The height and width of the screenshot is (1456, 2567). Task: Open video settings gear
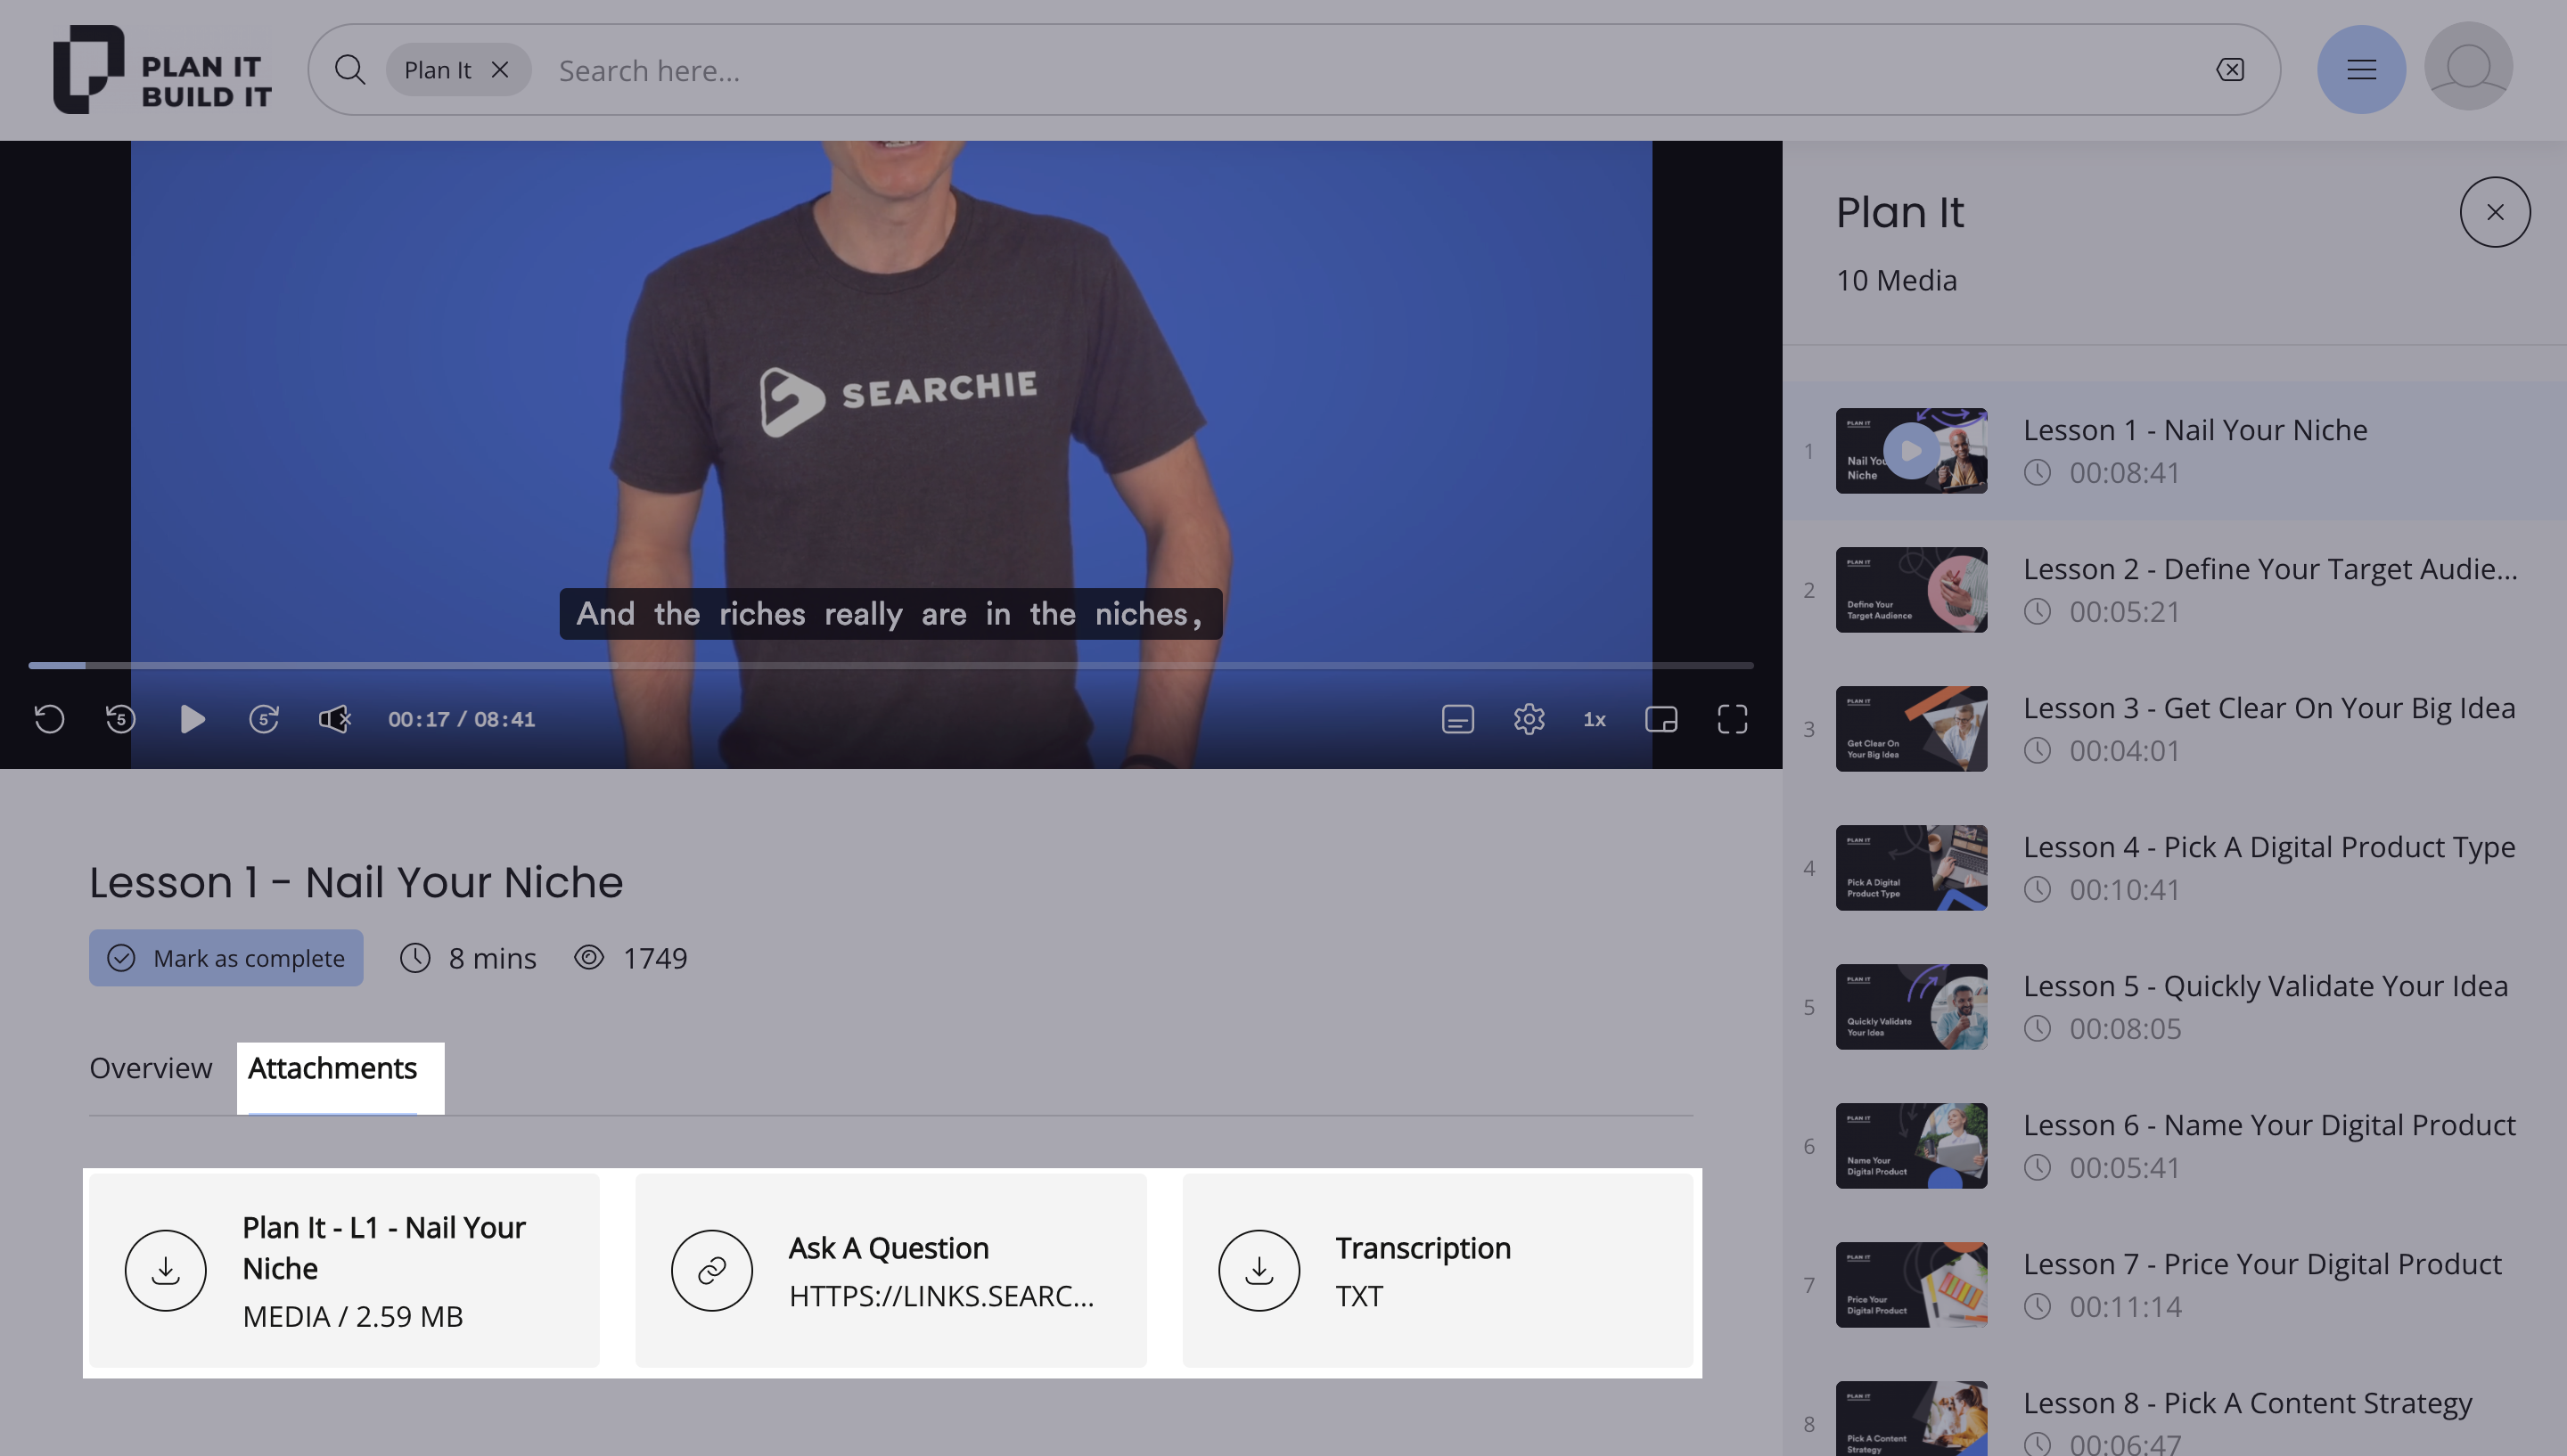tap(1529, 719)
